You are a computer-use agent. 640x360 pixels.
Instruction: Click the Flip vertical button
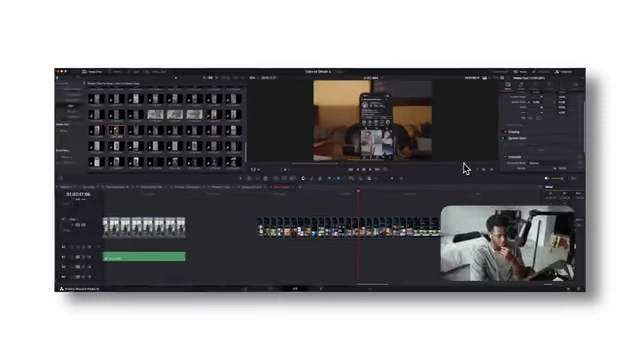[538, 118]
